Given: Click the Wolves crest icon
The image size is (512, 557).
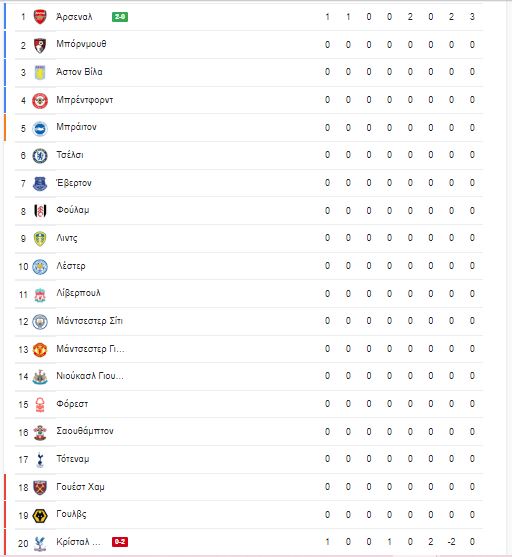Looking at the screenshot, I should click(40, 515).
